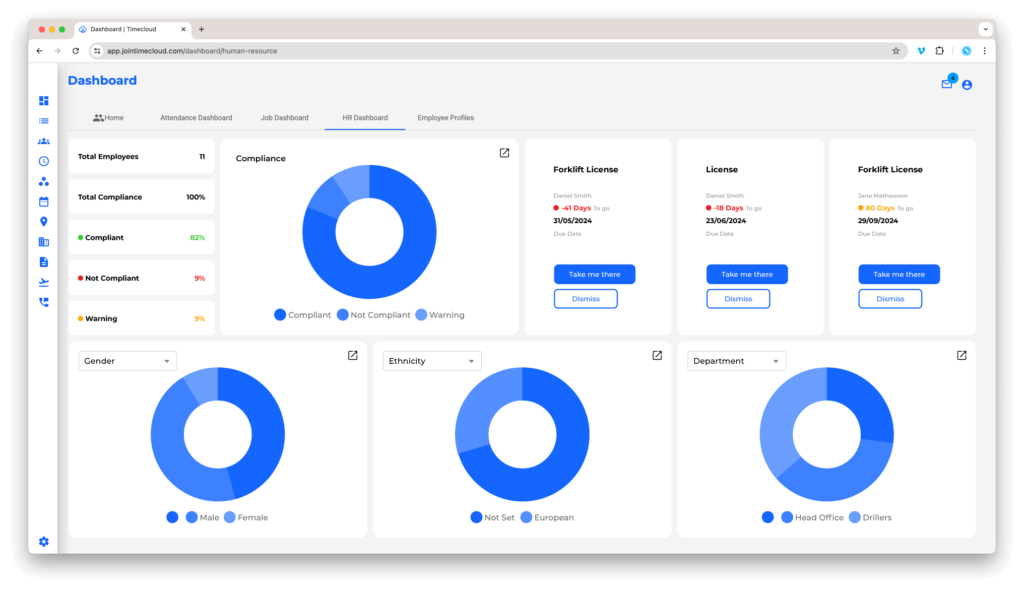Open the mail notifications icon
This screenshot has height=591, width=1024.
click(x=948, y=83)
